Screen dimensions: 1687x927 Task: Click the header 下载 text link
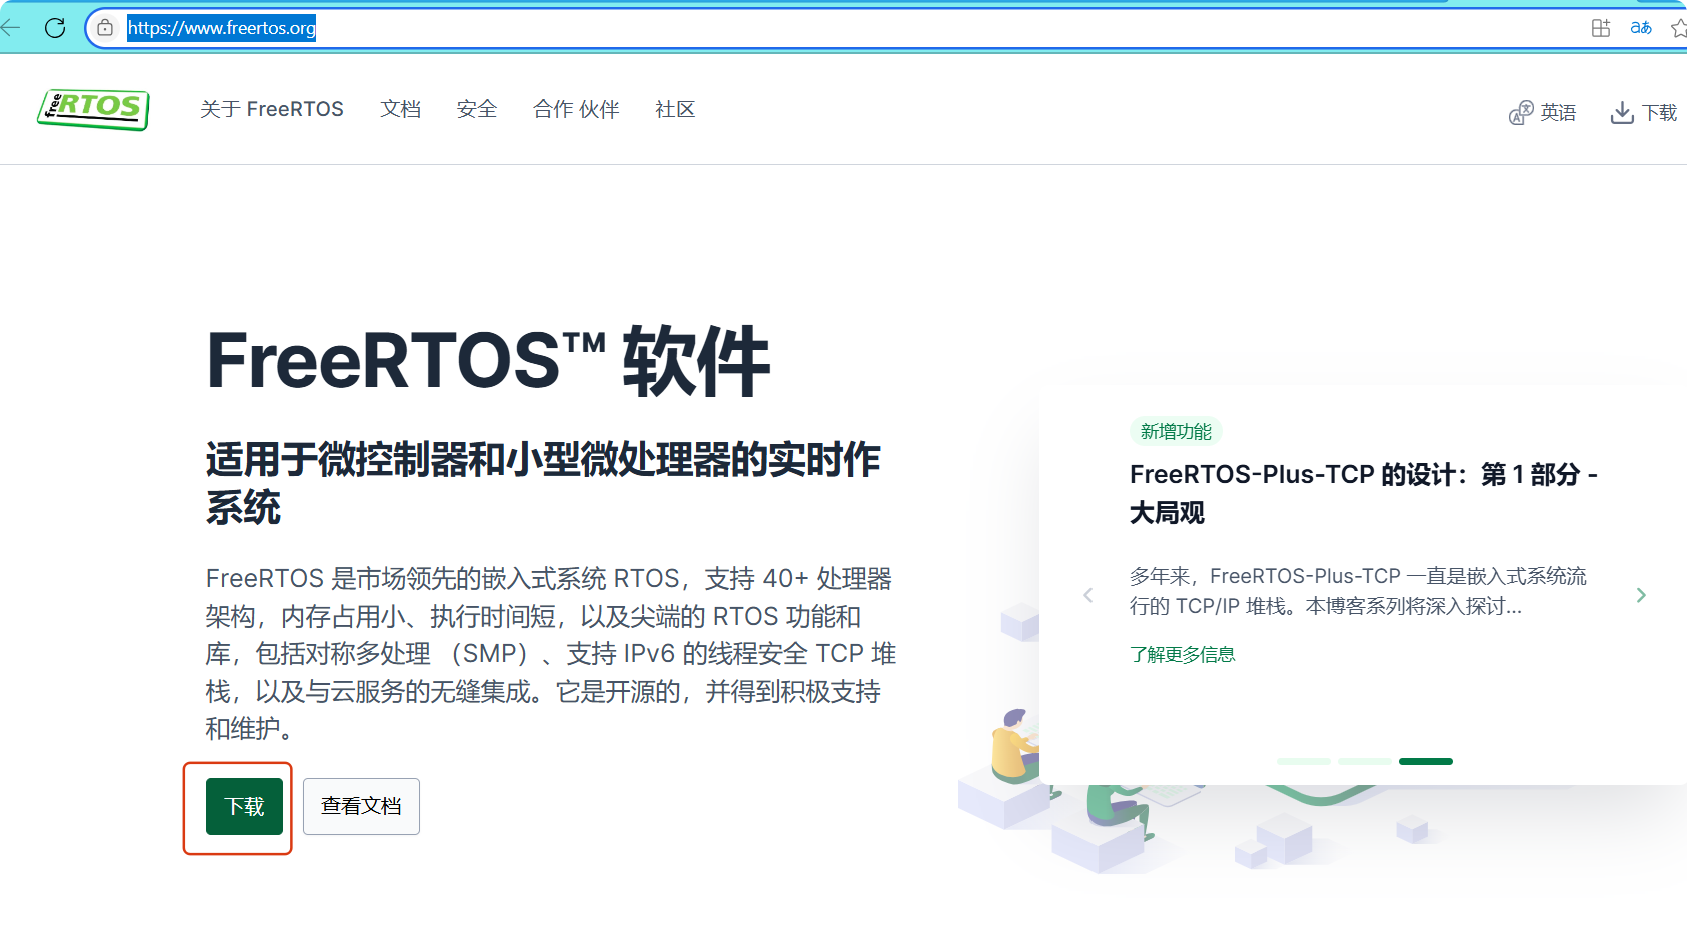[1659, 113]
